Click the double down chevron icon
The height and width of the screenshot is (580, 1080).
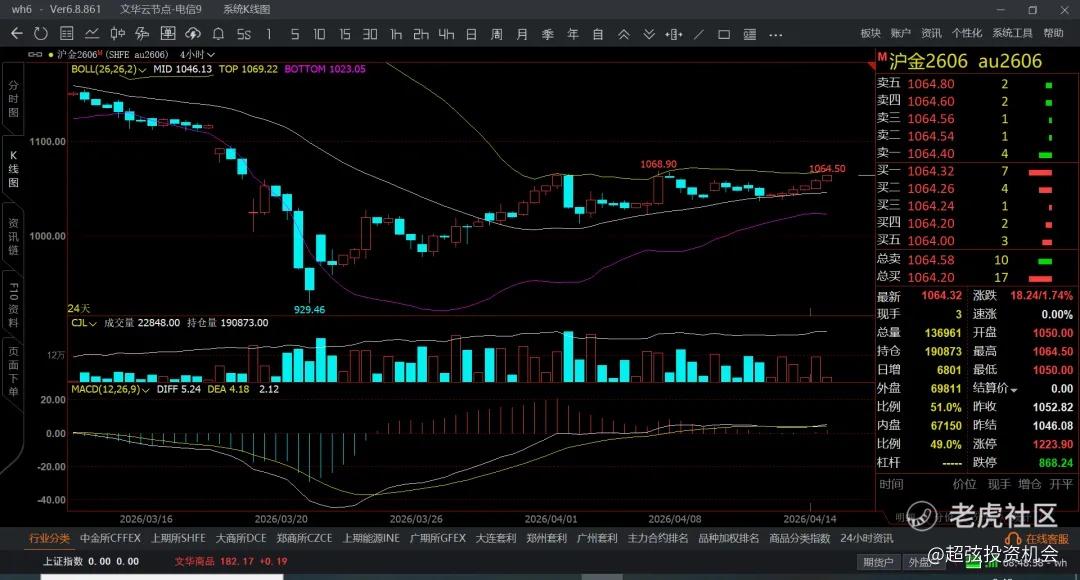(x=649, y=34)
